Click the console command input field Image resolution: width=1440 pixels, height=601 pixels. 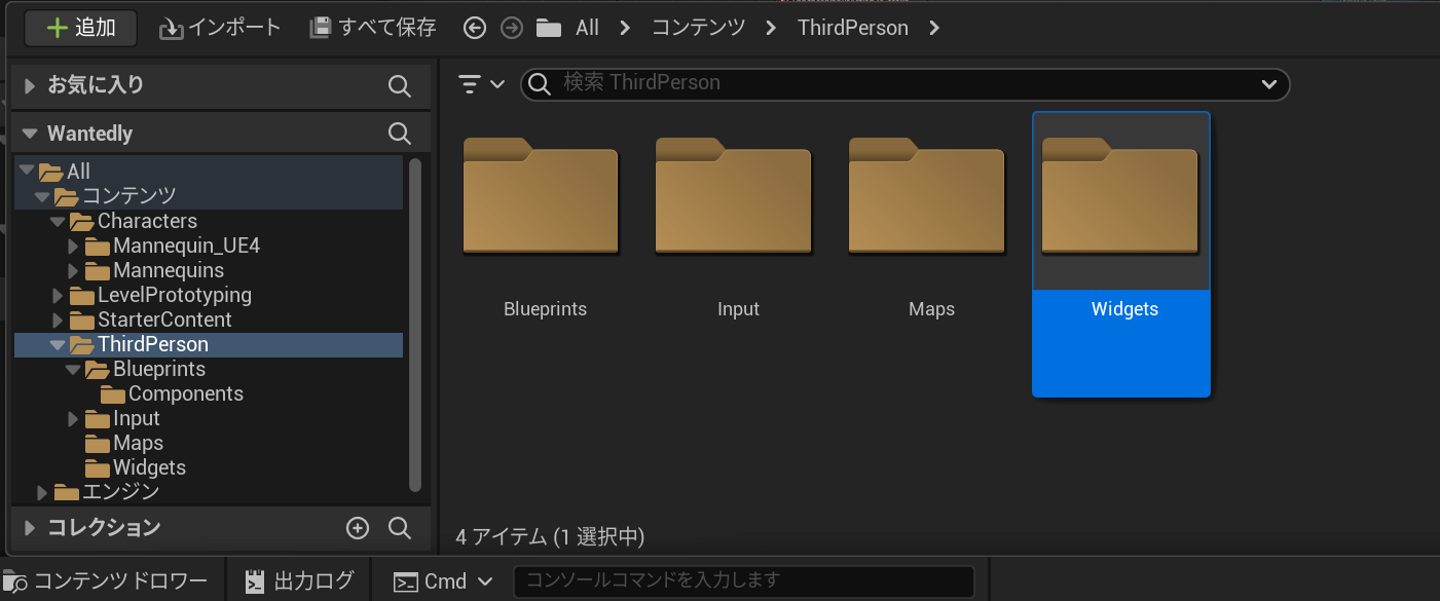click(743, 581)
